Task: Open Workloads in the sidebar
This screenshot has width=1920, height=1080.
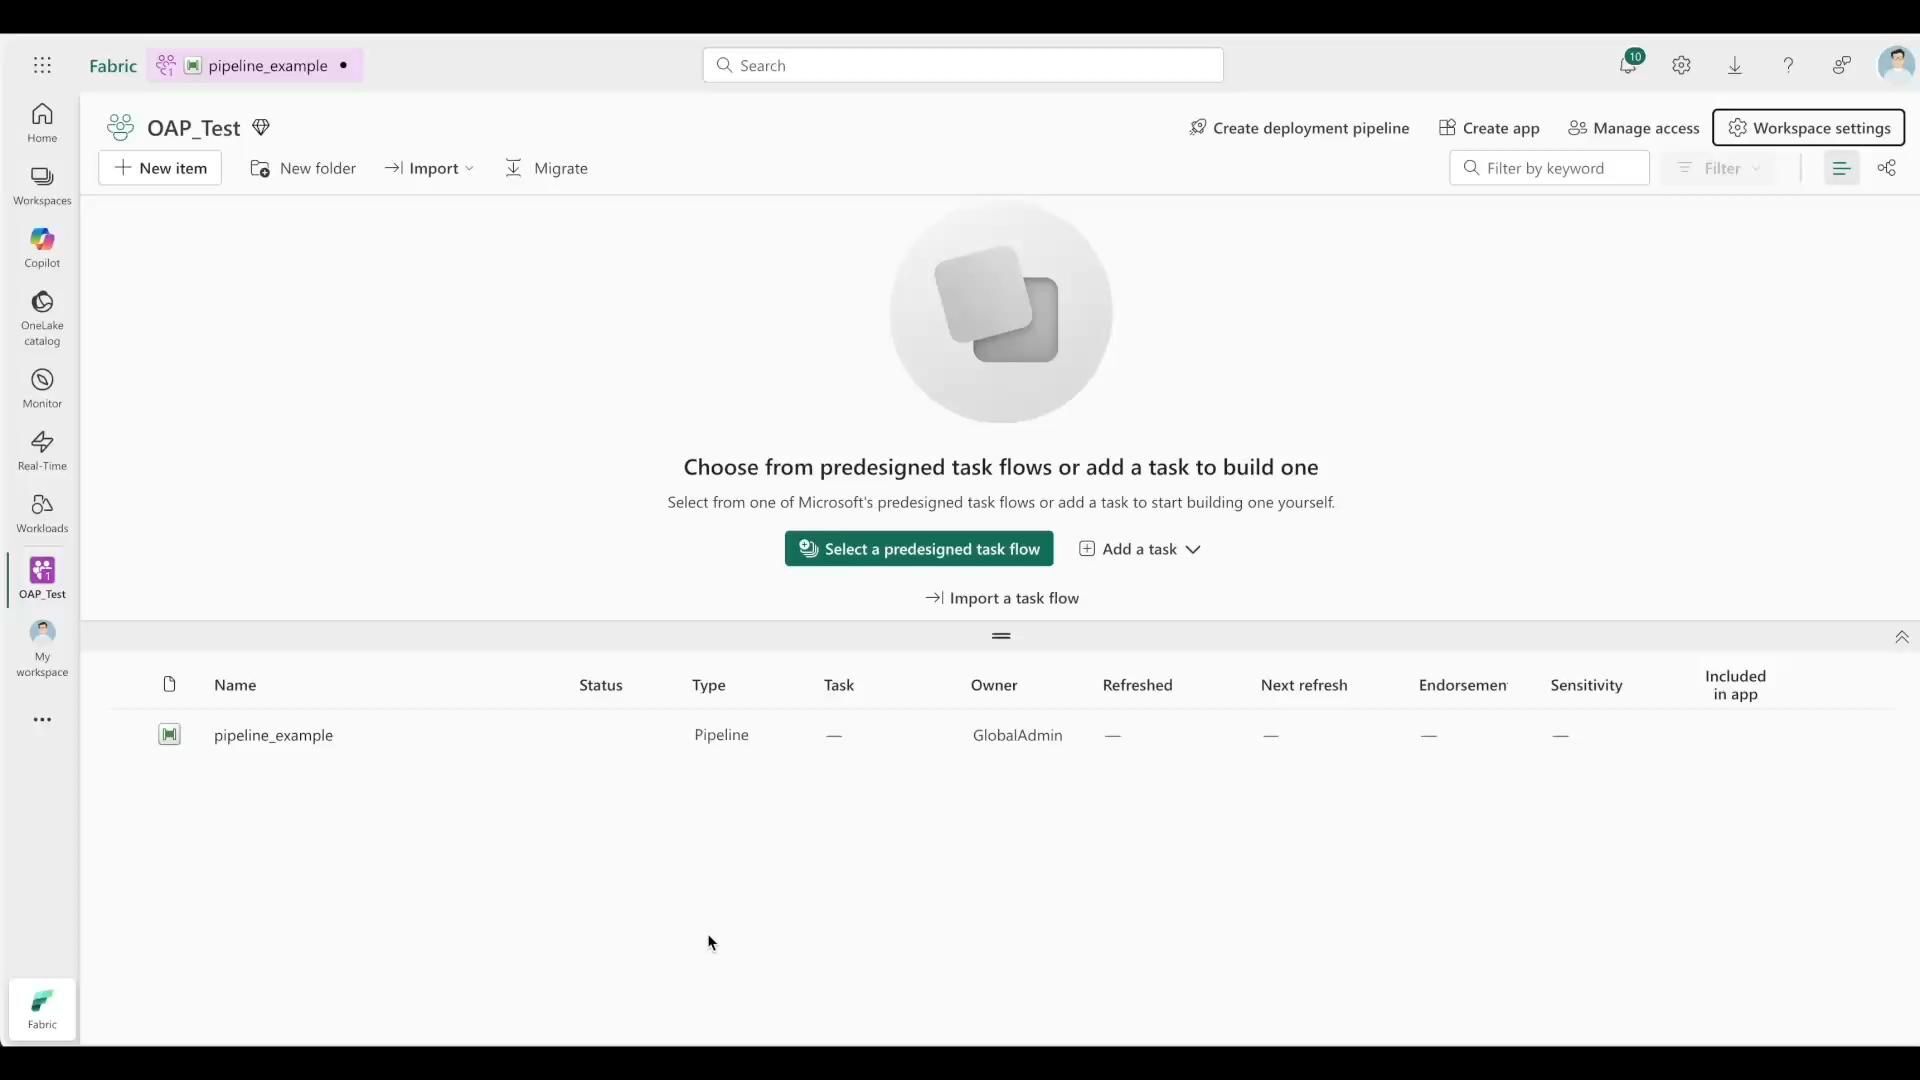Action: [42, 512]
